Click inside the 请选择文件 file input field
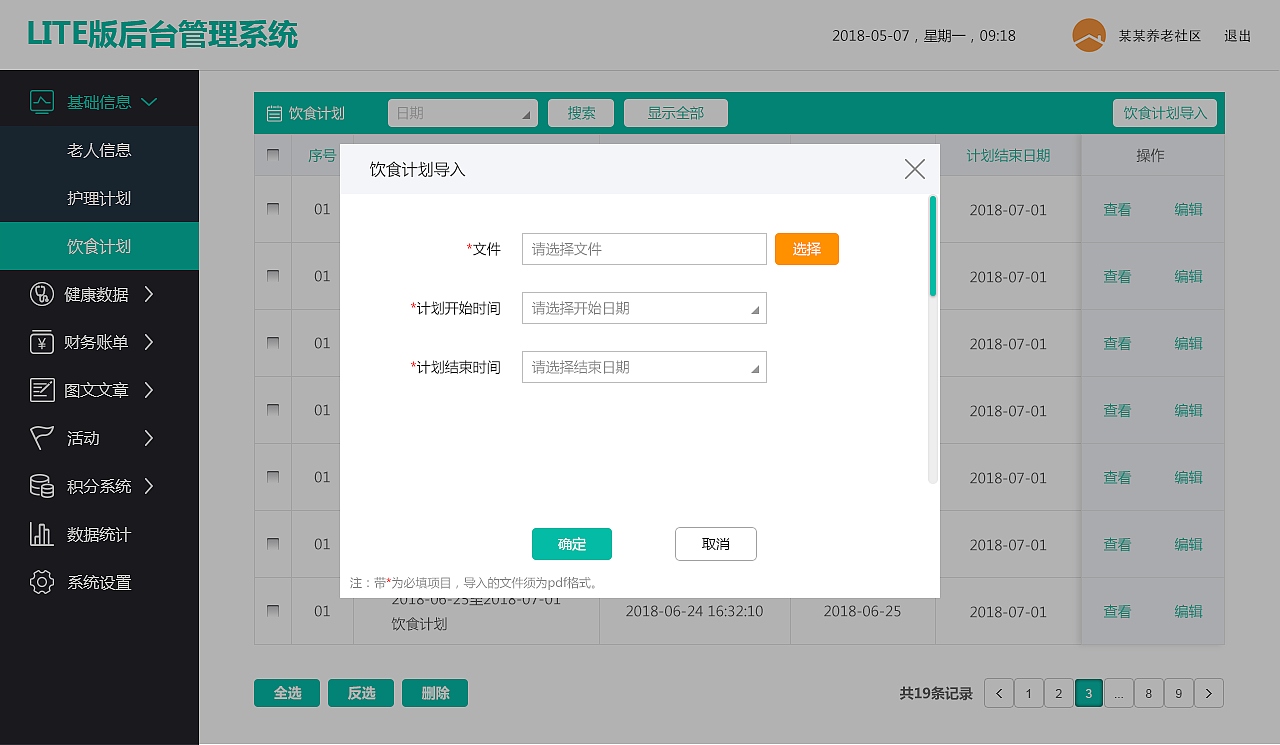The width and height of the screenshot is (1280, 745). tap(644, 249)
